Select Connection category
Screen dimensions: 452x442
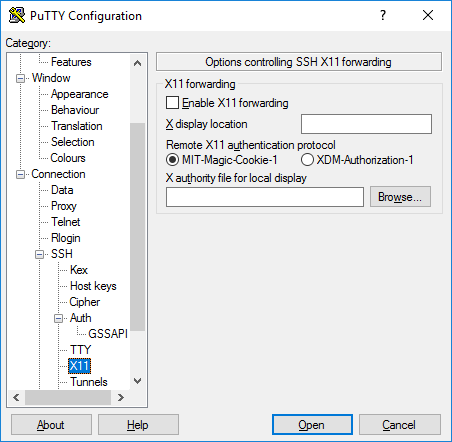pos(58,174)
